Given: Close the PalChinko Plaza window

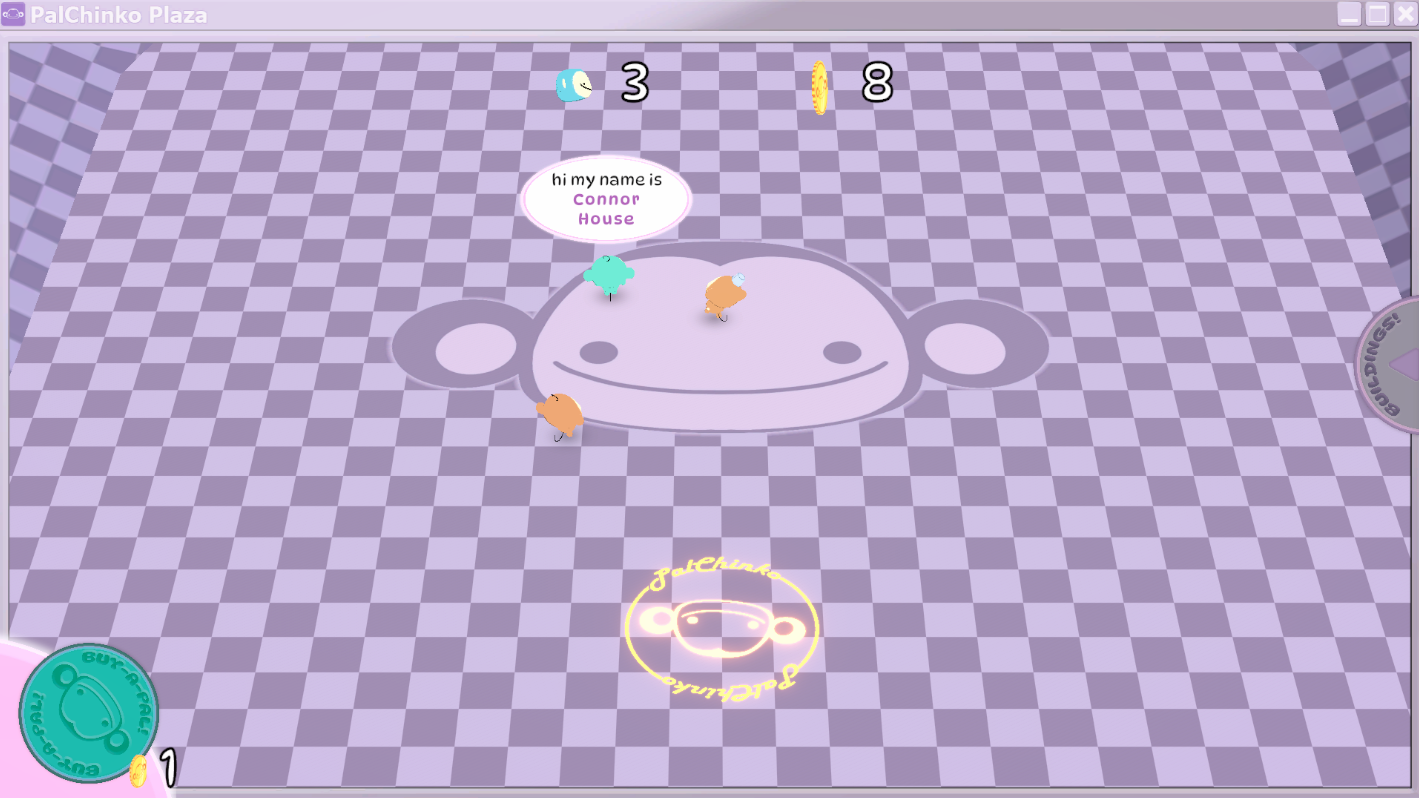Looking at the screenshot, I should click(x=1405, y=14).
